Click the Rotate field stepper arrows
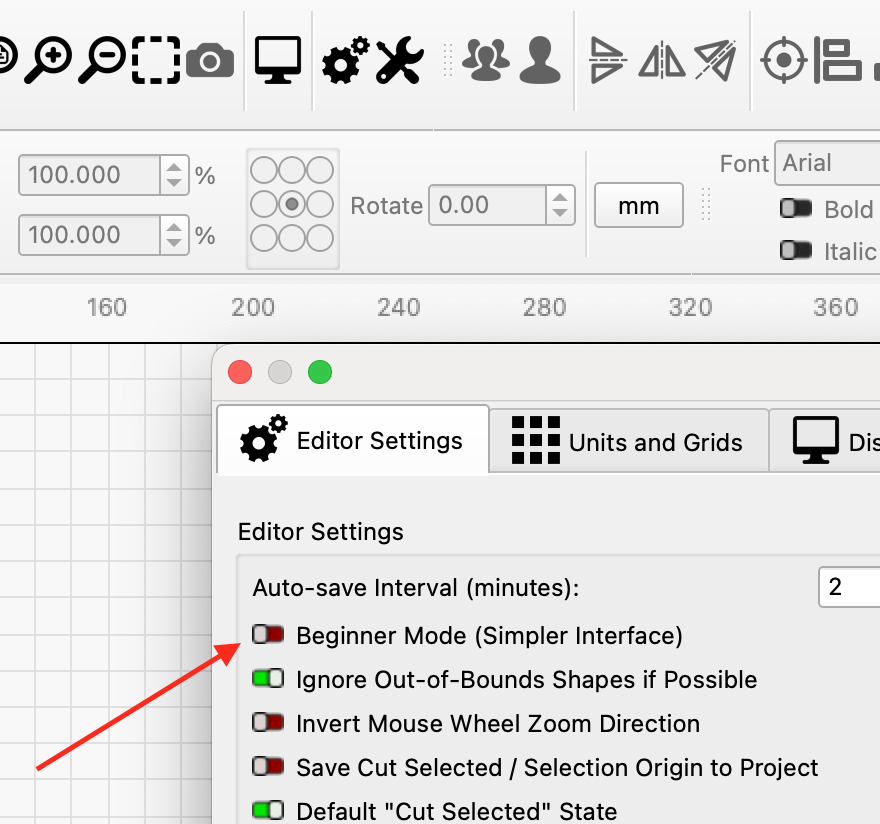Viewport: 880px width, 824px height. [x=560, y=205]
